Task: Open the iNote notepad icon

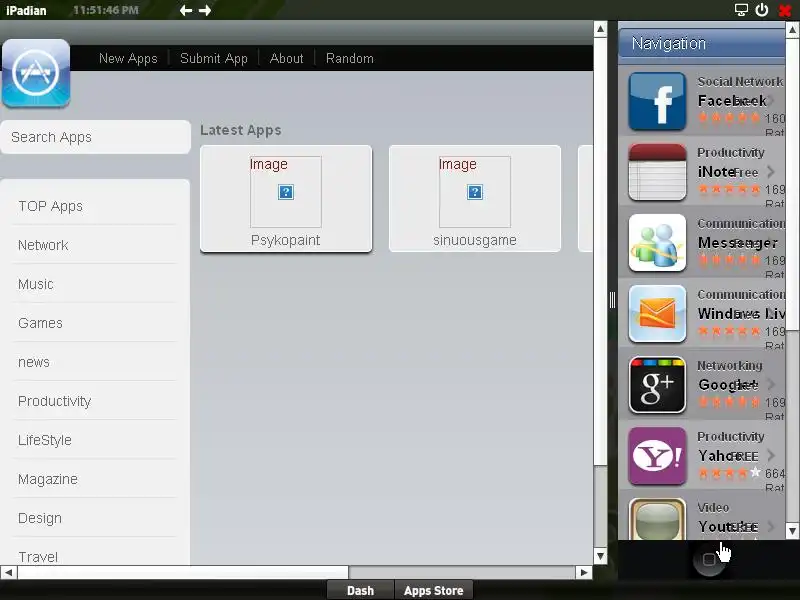Action: point(657,172)
